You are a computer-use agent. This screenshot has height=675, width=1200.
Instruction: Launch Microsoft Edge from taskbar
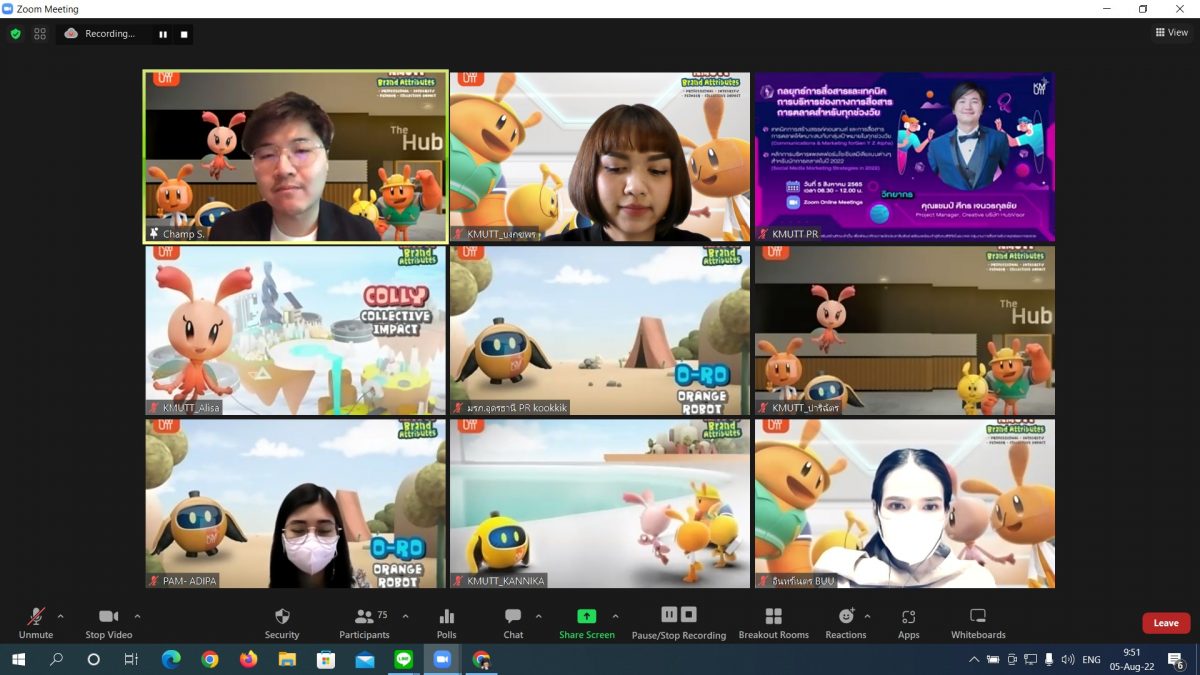(x=171, y=660)
